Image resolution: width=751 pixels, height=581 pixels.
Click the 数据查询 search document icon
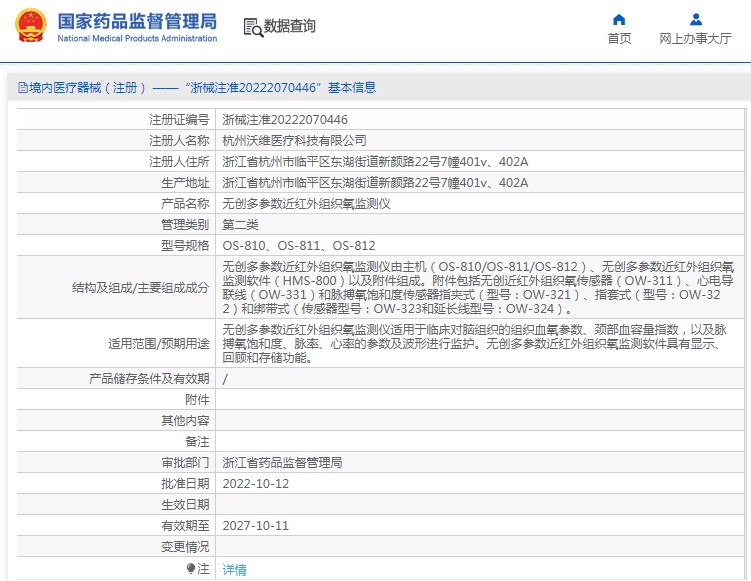253,27
